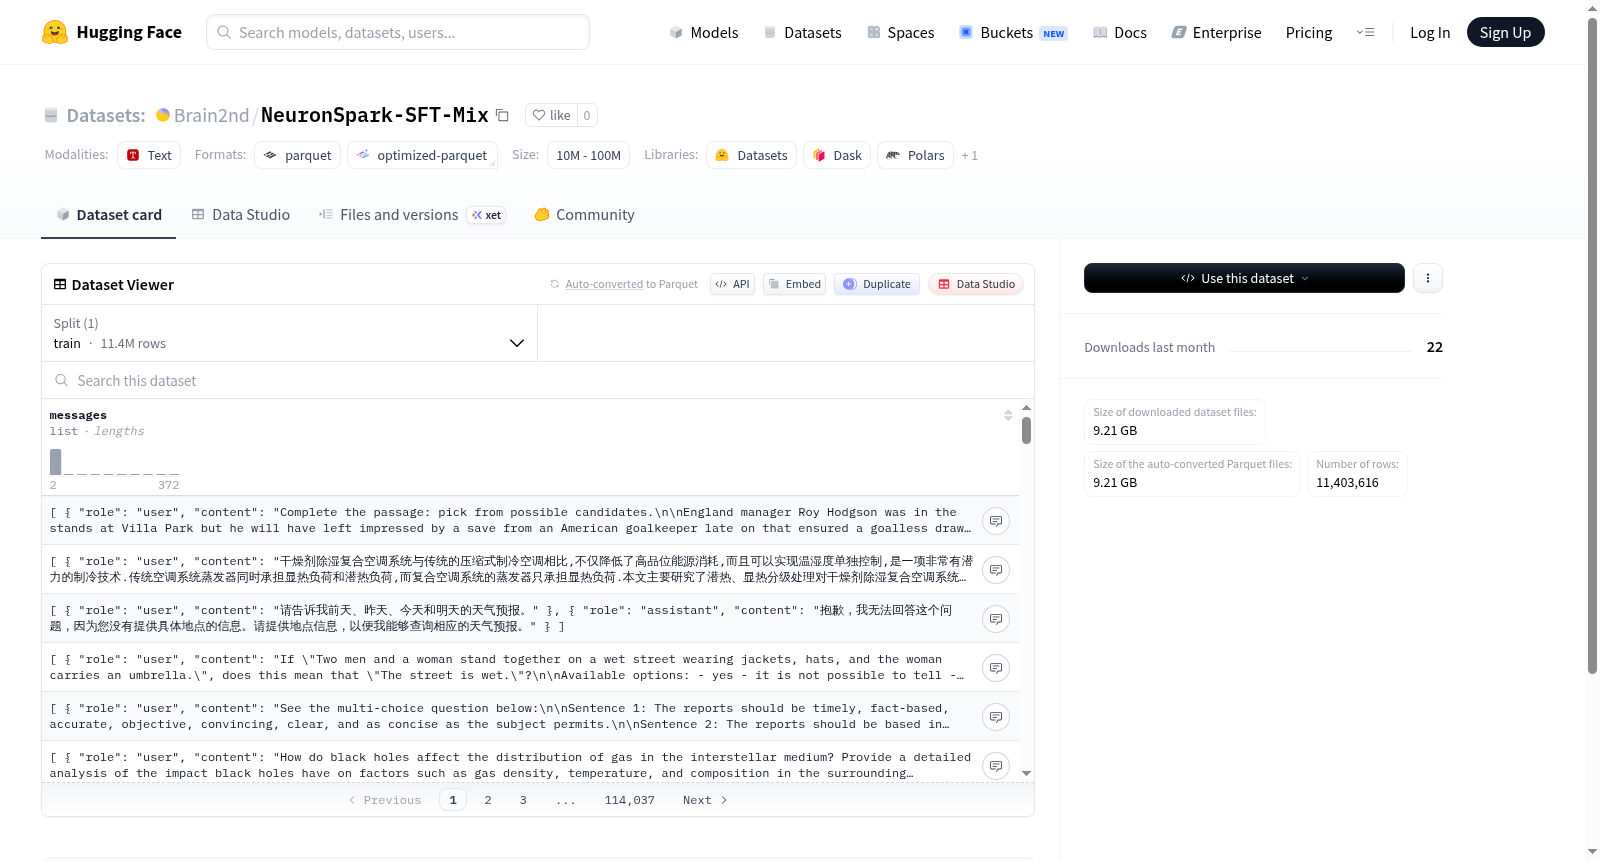Screen dimensions: 1600x861
Task: Open the additional navigation menu icon
Action: (x=1365, y=32)
